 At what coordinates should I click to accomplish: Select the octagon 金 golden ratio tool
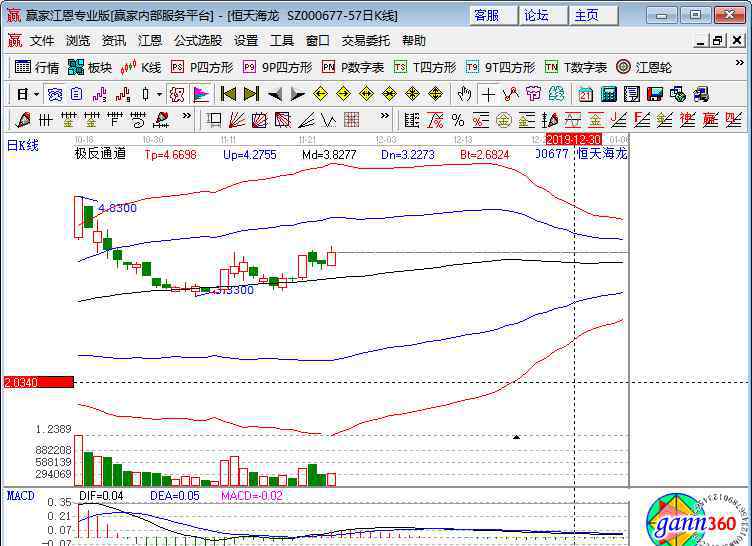pyautogui.click(x=504, y=120)
